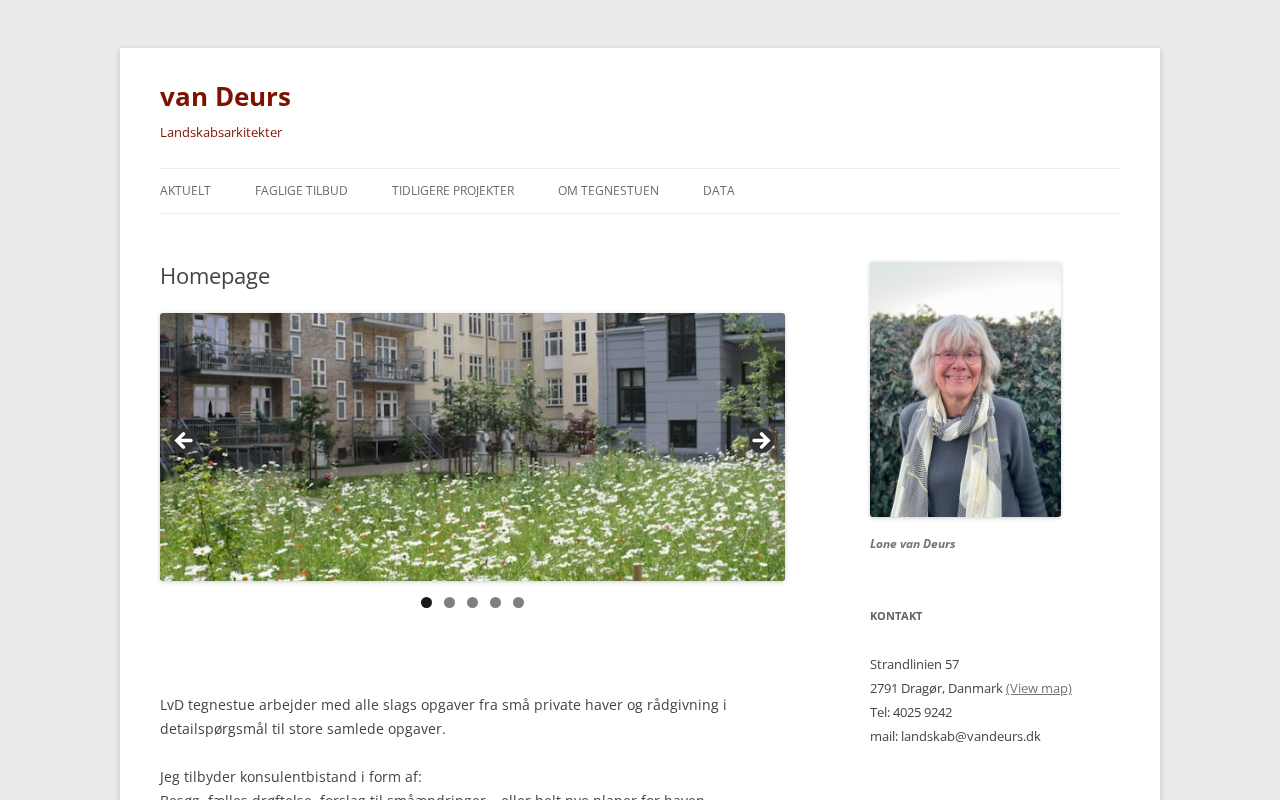
Task: Click the landskab@vandeurs.dk email text
Action: (971, 736)
